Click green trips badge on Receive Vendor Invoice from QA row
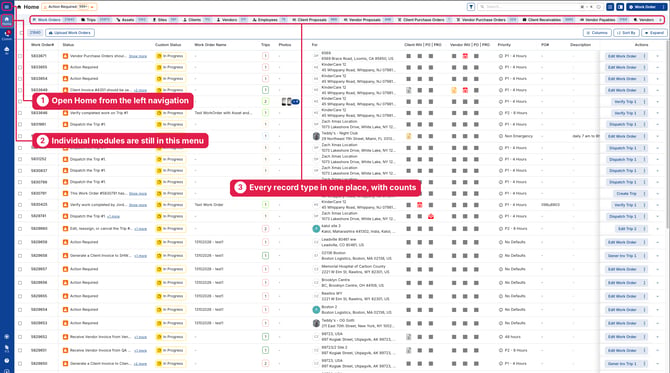 tap(265, 350)
